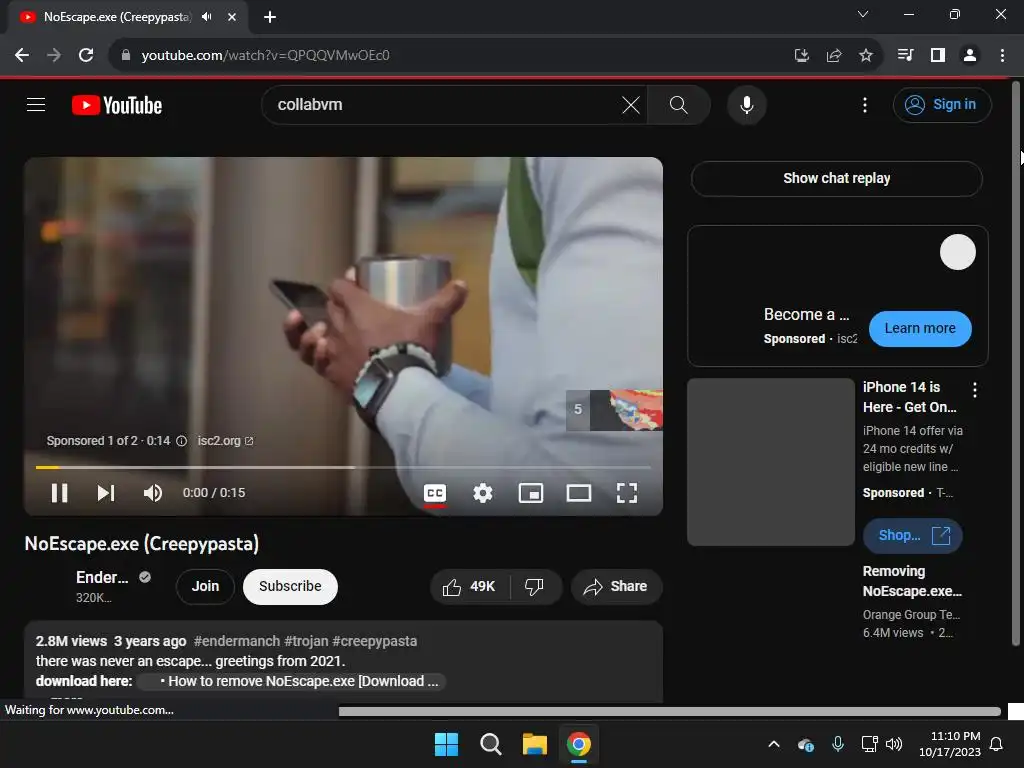The width and height of the screenshot is (1024, 768).
Task: Seek on the video progress bar
Action: point(343,468)
